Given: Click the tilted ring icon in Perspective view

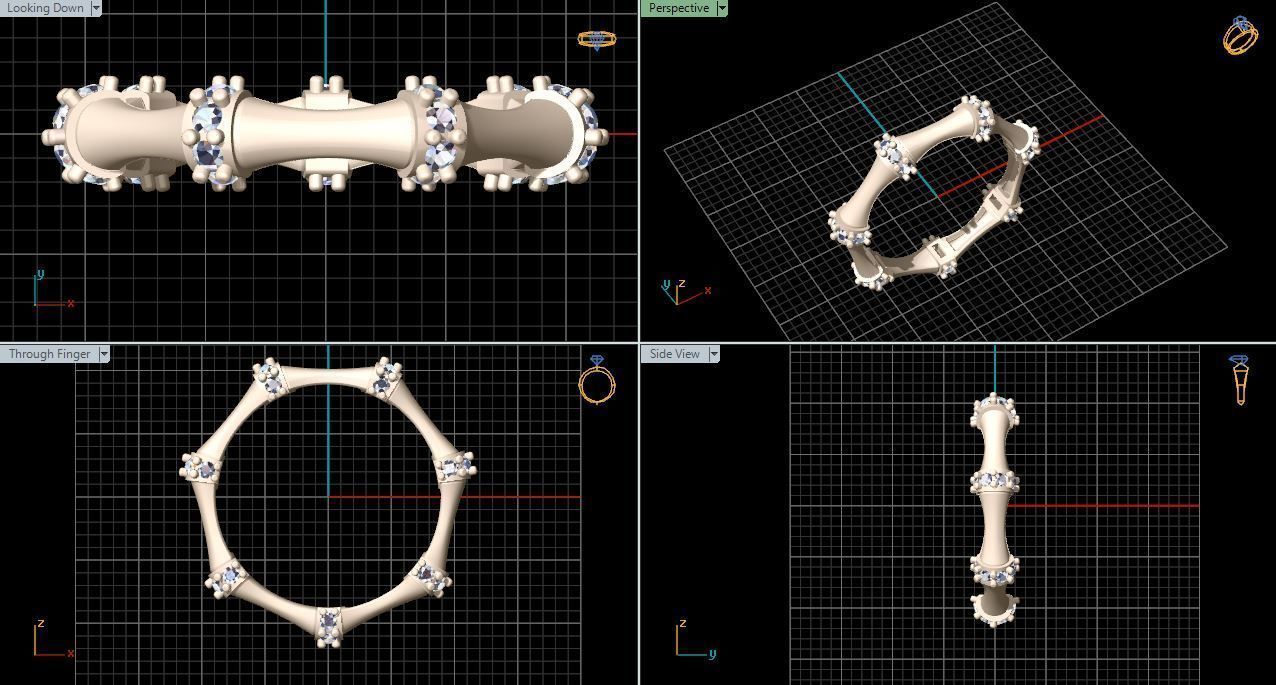Looking at the screenshot, I should pyautogui.click(x=1240, y=35).
